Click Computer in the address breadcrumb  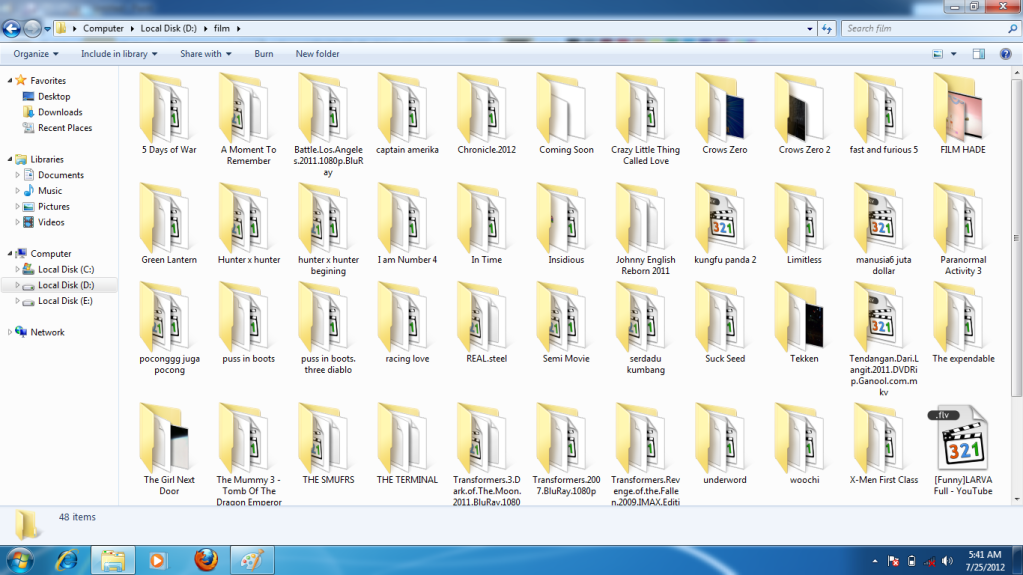(x=103, y=29)
